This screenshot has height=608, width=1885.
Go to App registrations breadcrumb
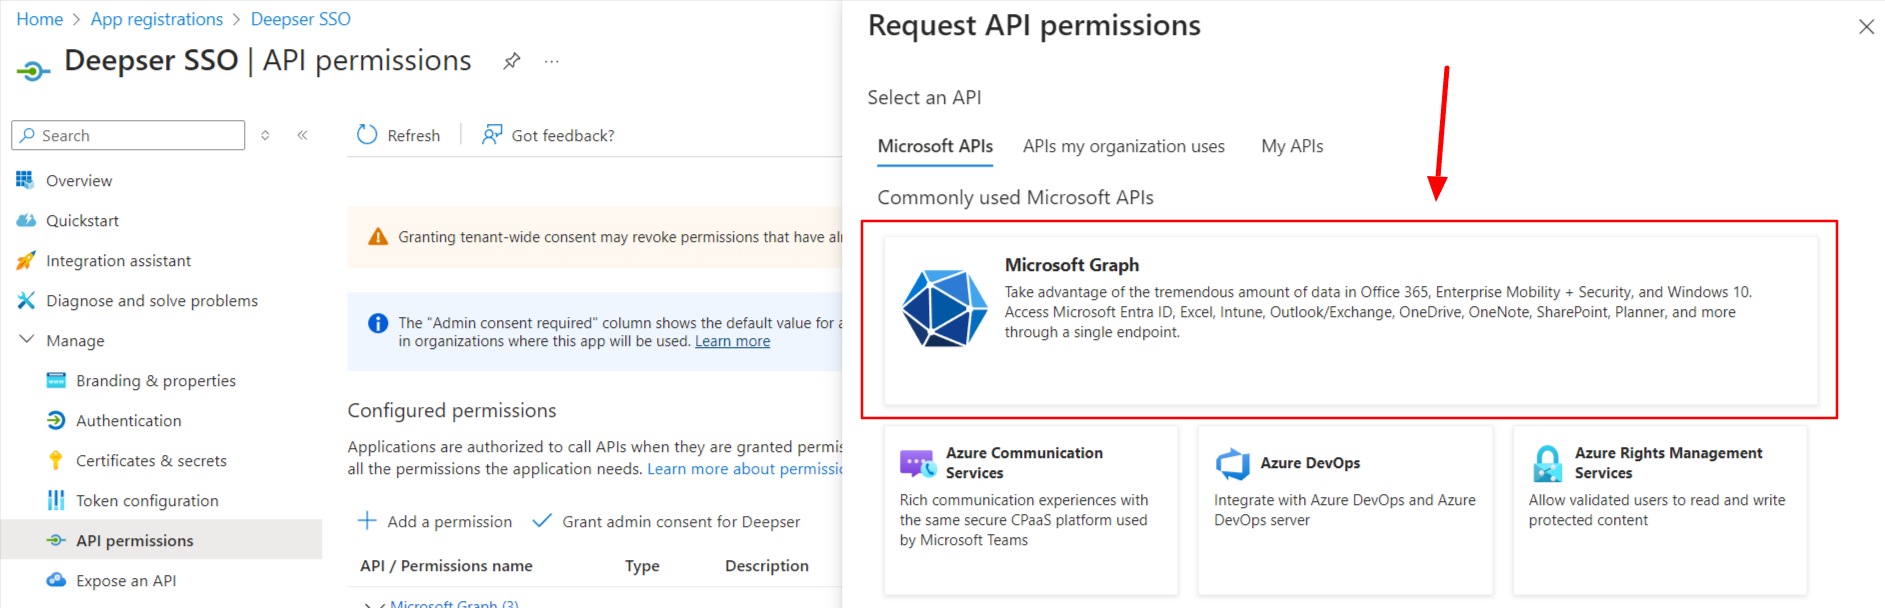pyautogui.click(x=157, y=19)
